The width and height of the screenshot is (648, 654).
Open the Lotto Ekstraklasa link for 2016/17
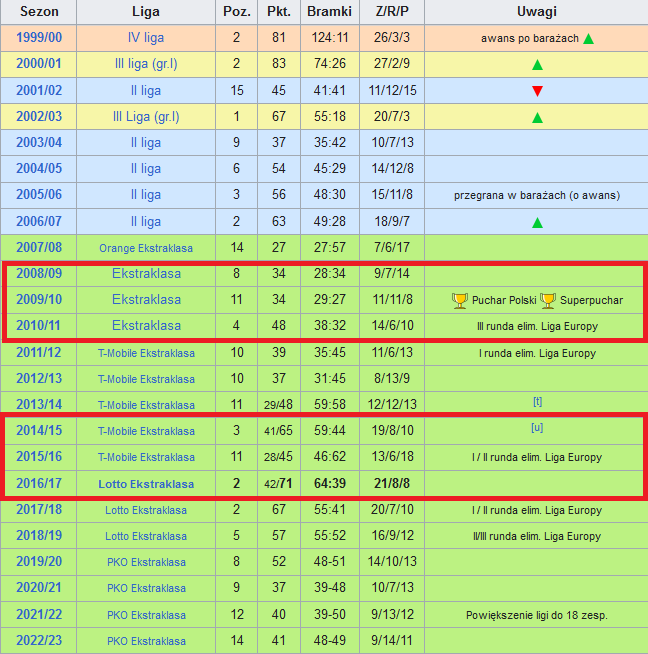click(146, 483)
